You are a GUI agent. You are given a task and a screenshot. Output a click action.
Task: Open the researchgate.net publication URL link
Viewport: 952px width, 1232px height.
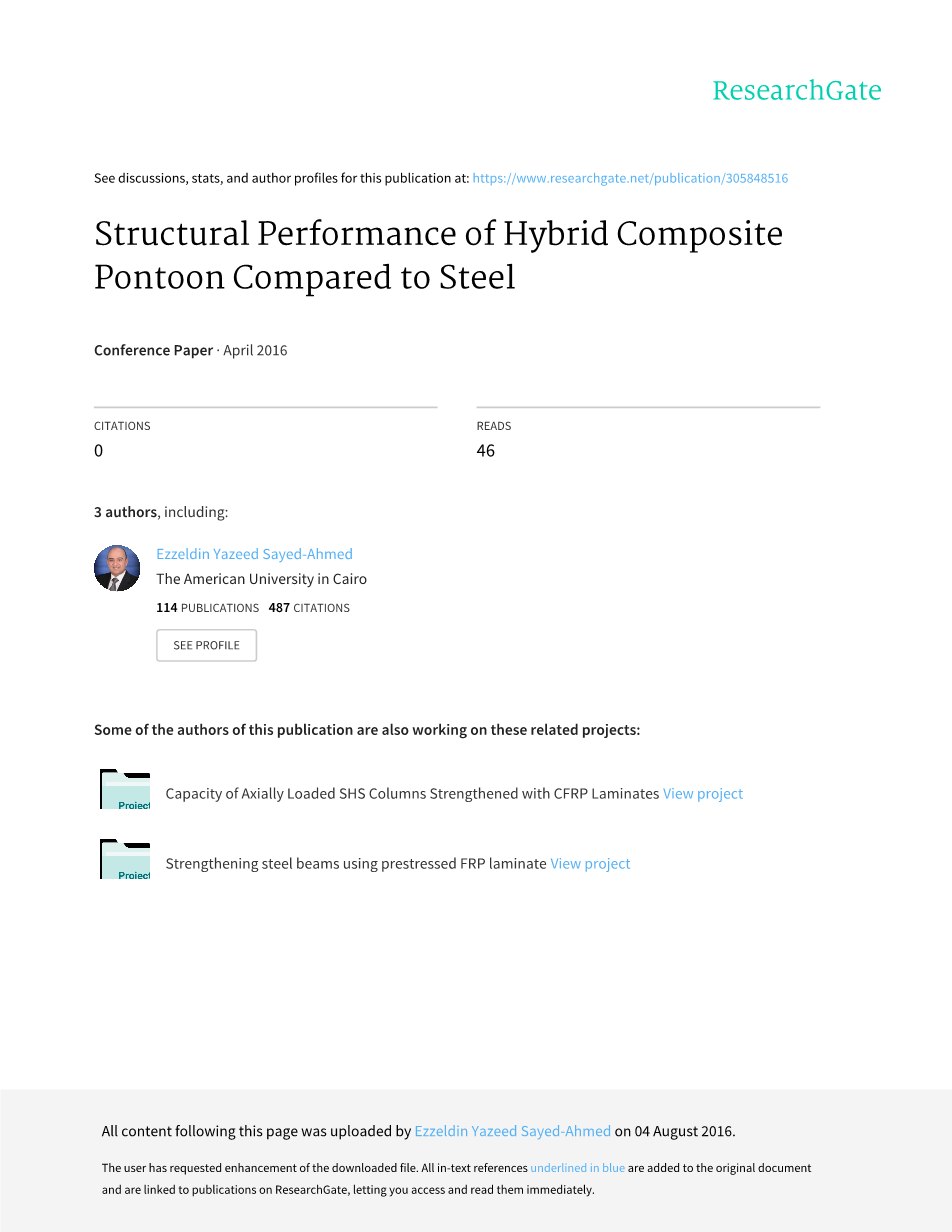pos(630,178)
